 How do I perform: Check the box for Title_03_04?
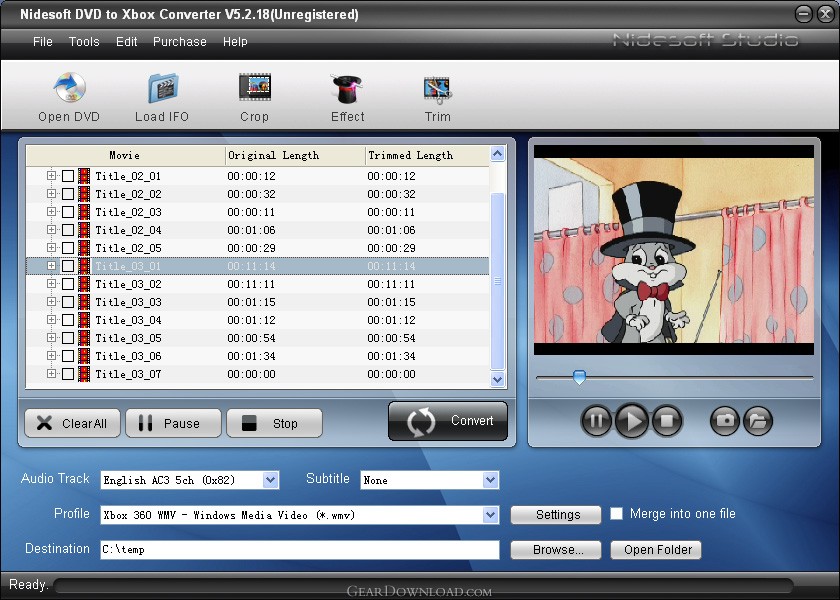68,320
